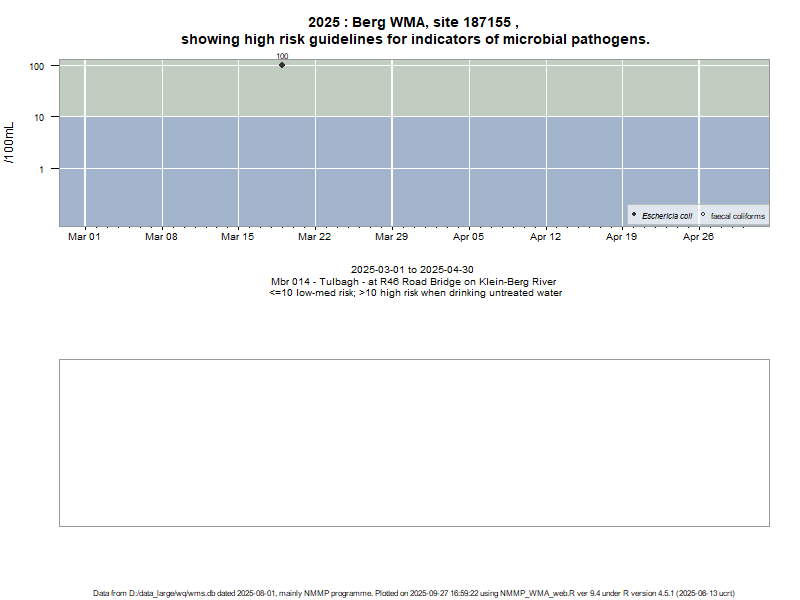
Task: Click the faecal coliforms legend marker
Action: pos(703,215)
